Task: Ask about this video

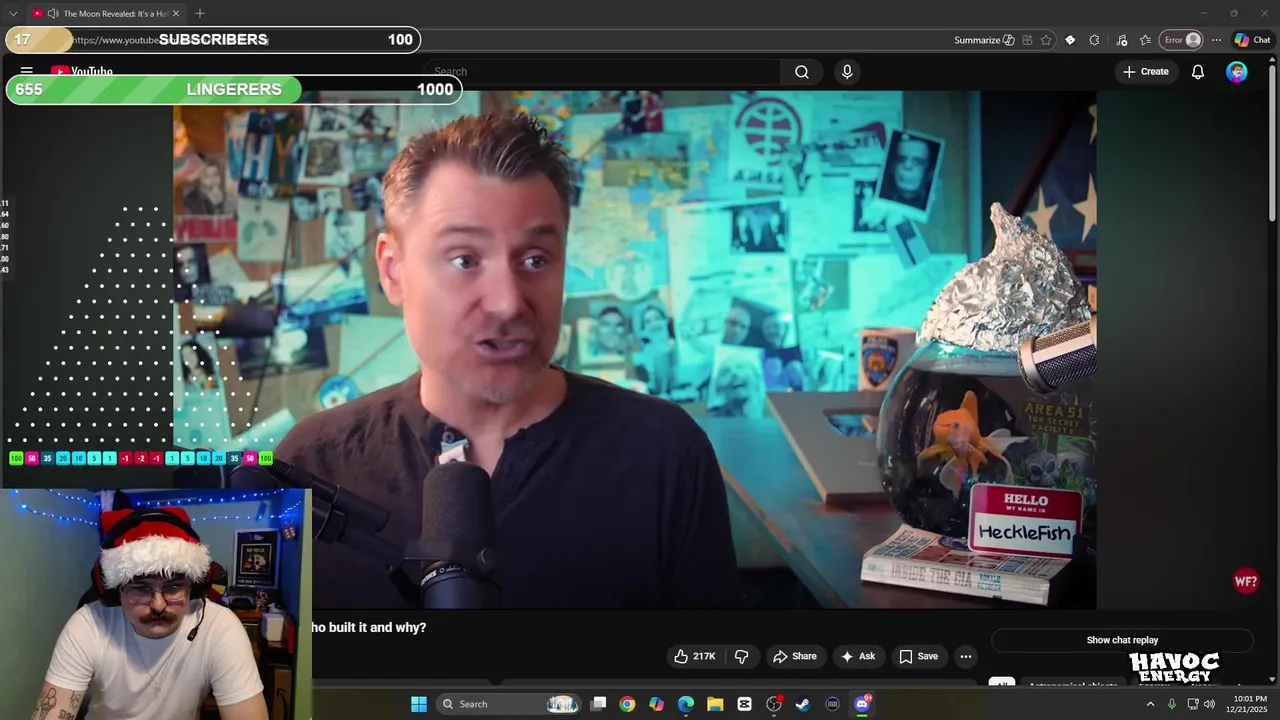Action: pos(858,656)
